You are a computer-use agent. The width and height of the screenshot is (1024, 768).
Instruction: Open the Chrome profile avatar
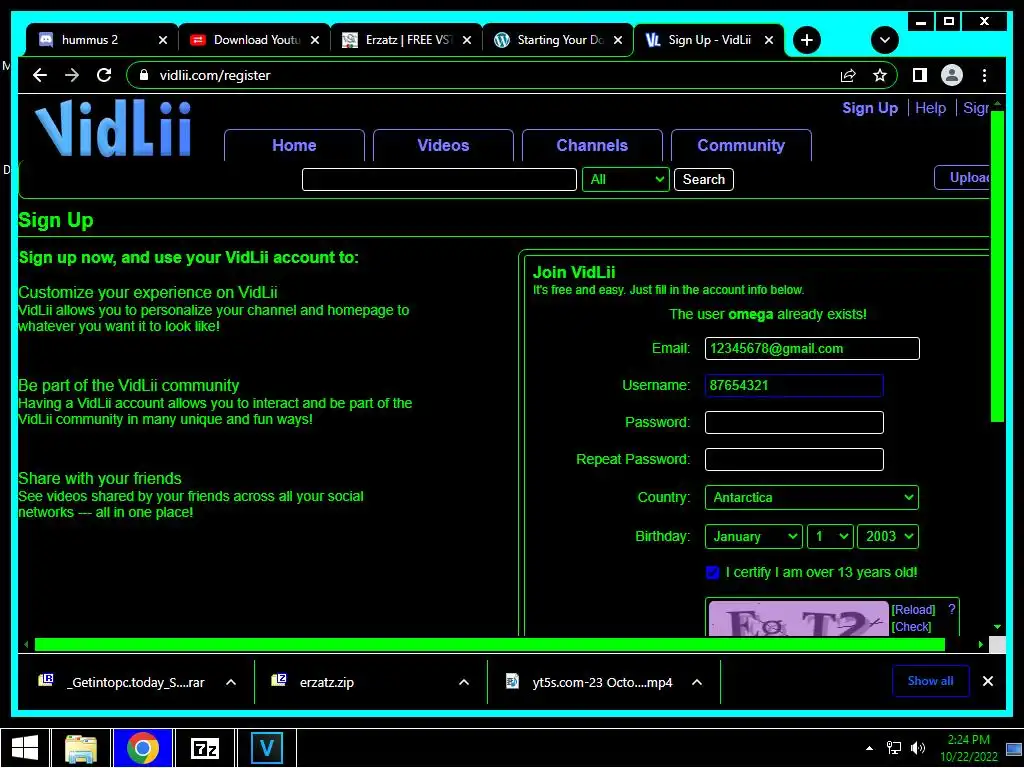pyautogui.click(x=952, y=75)
